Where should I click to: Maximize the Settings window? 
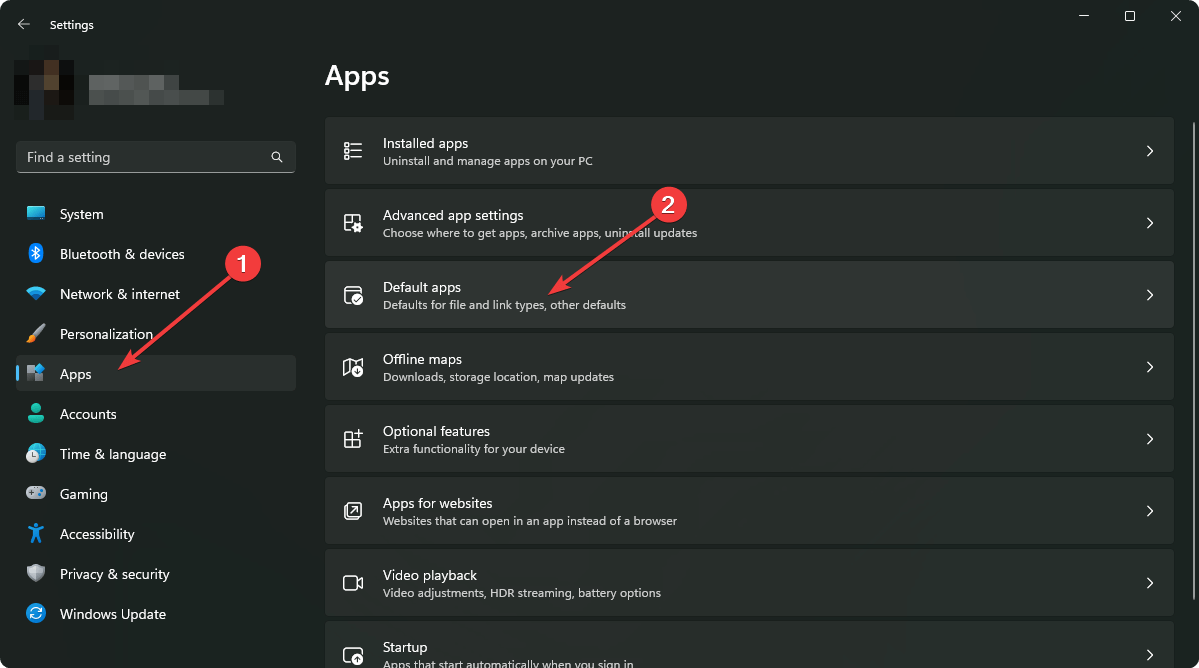pyautogui.click(x=1129, y=16)
